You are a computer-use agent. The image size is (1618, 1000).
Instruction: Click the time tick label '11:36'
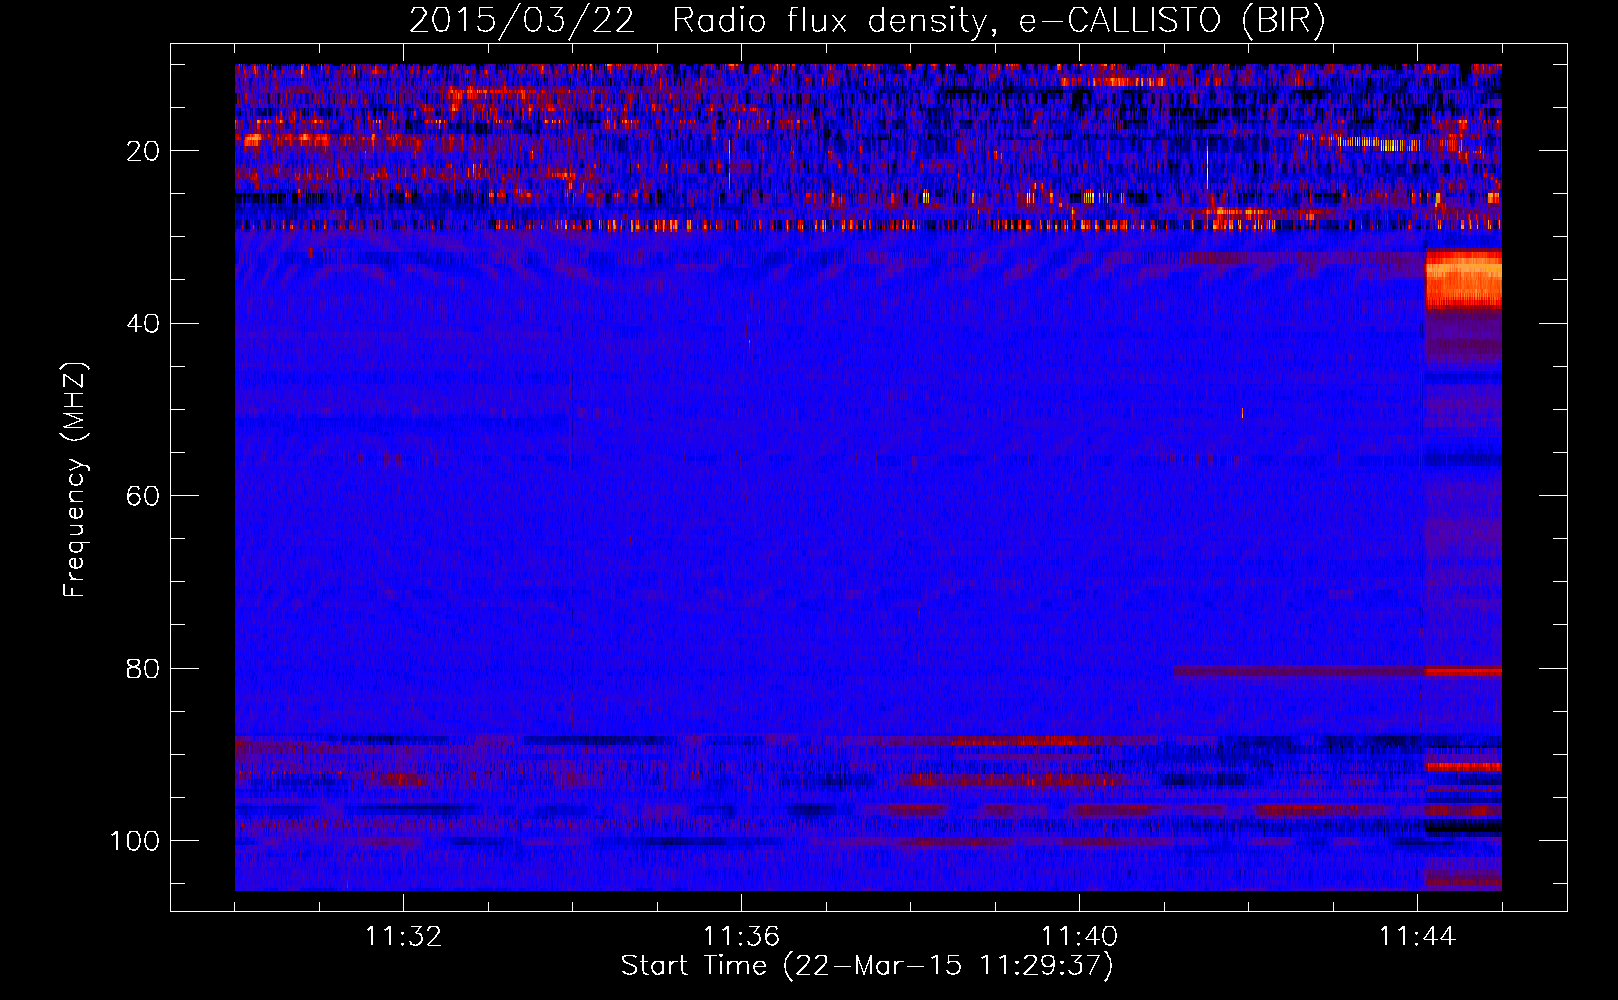741,937
